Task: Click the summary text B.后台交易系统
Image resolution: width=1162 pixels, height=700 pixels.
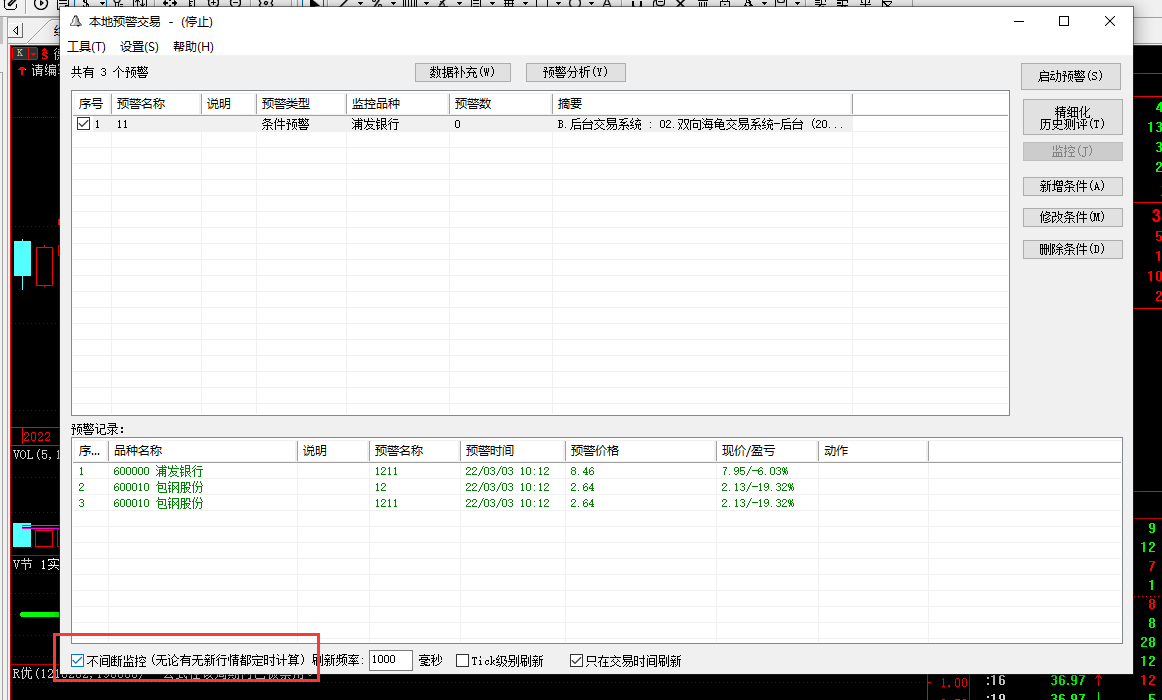Action: (x=700, y=124)
